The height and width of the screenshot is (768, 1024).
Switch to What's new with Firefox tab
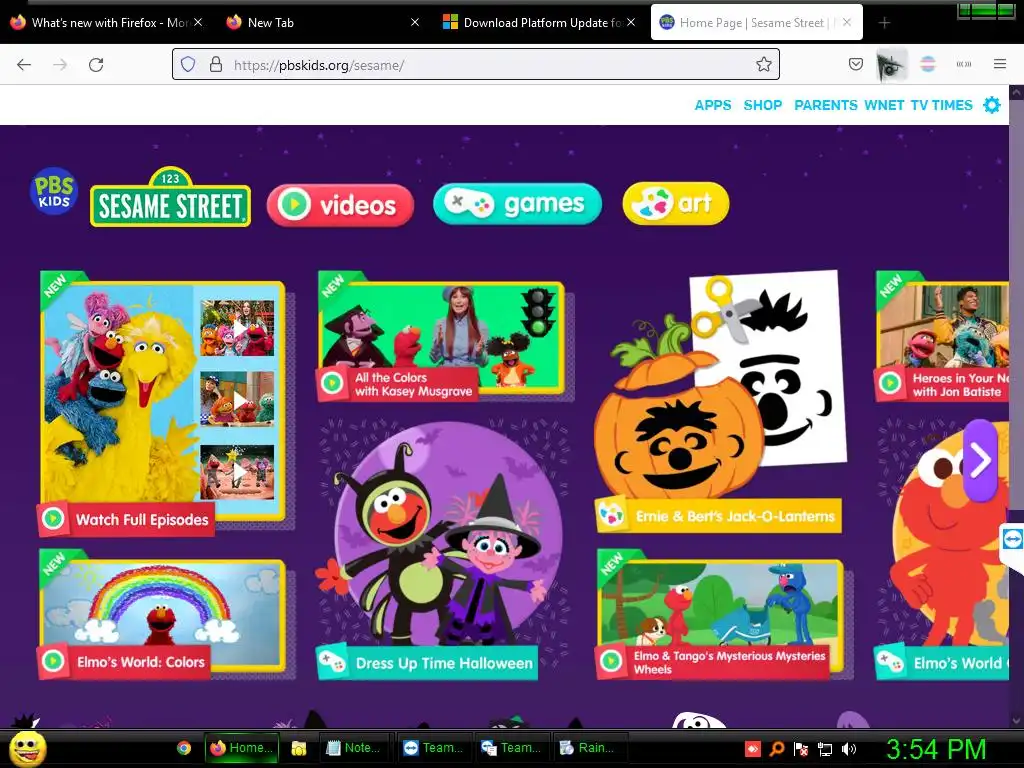pyautogui.click(x=106, y=23)
